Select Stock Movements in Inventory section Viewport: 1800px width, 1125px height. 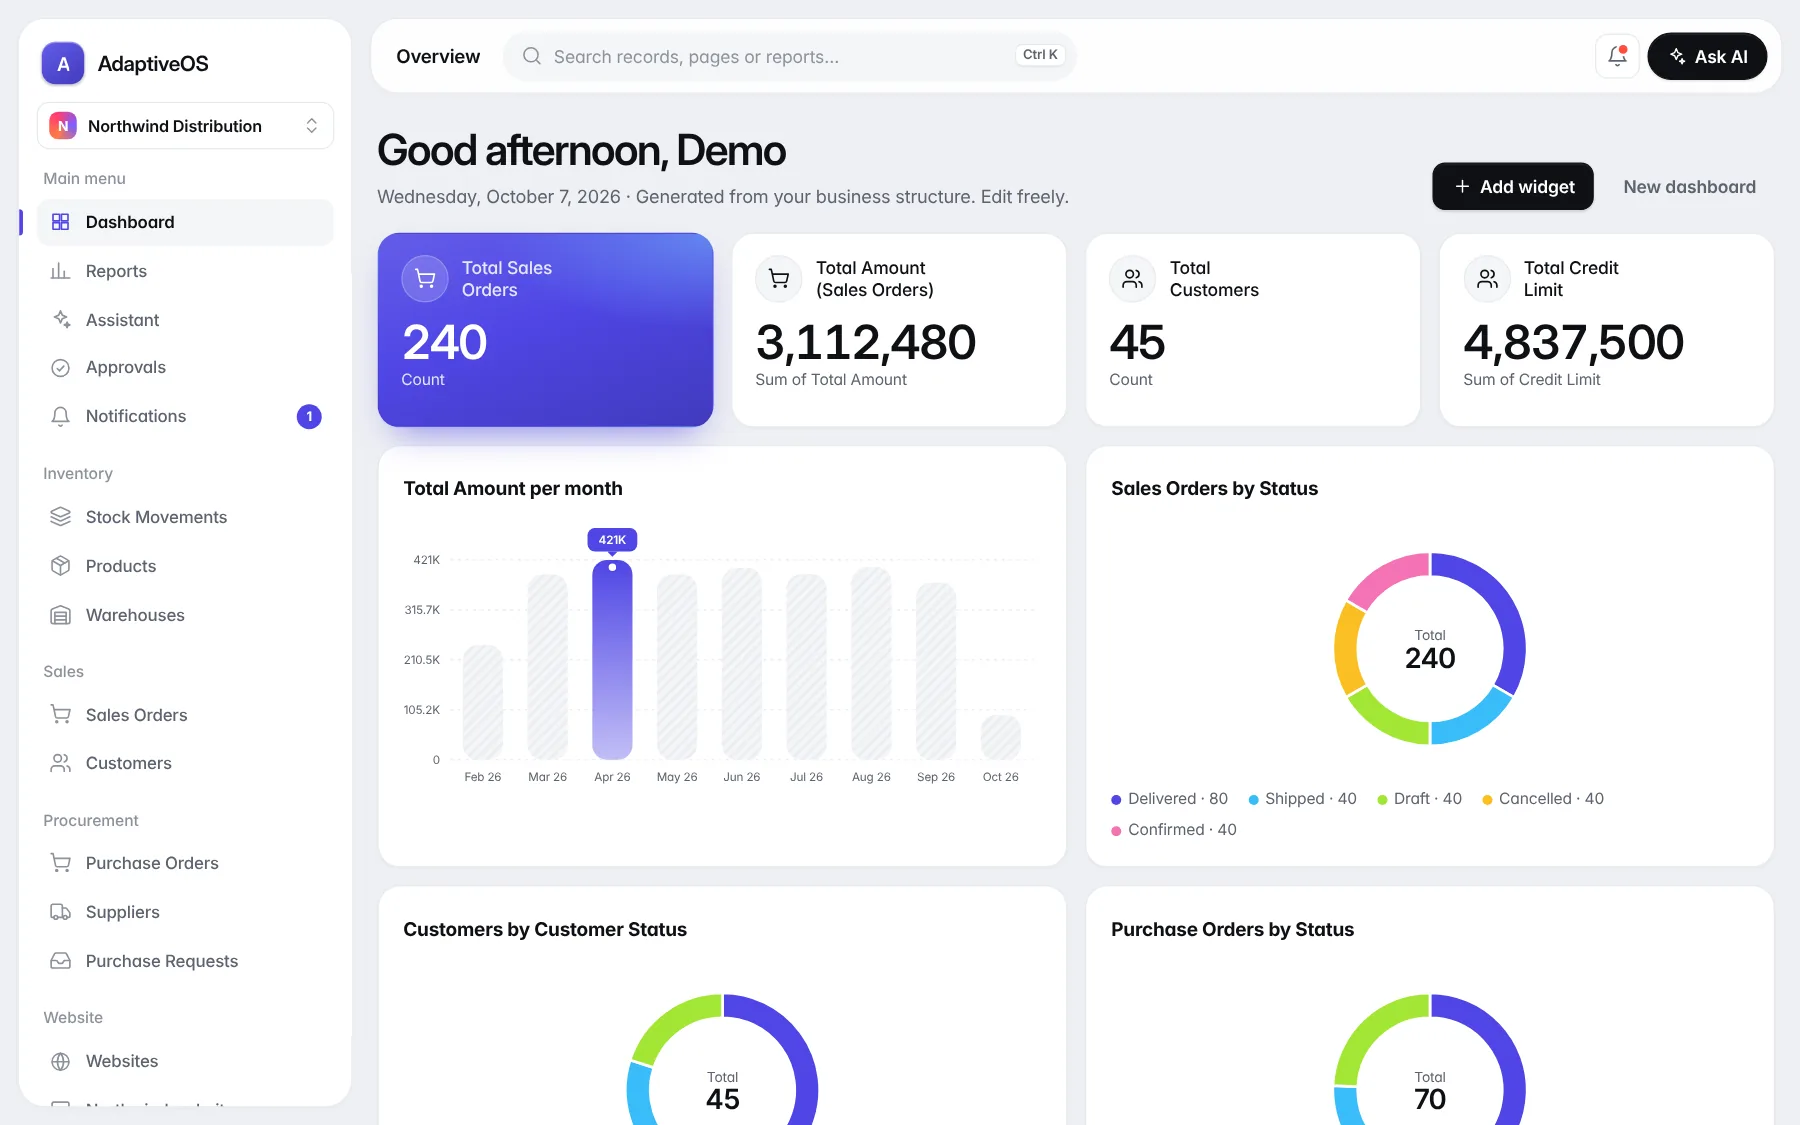pyautogui.click(x=185, y=517)
